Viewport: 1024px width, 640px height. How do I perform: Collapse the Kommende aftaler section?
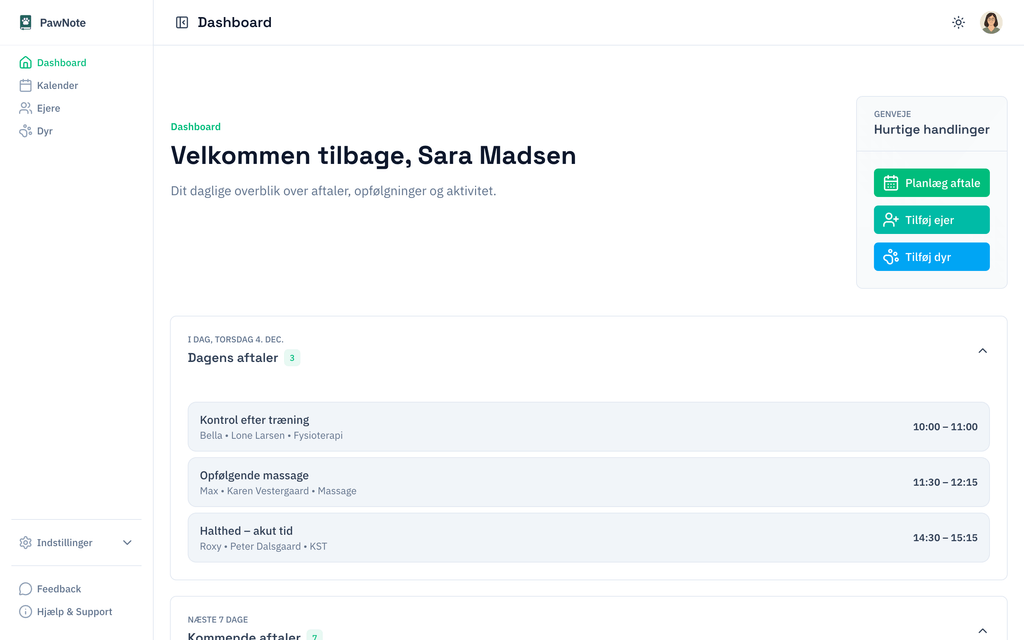(982, 631)
